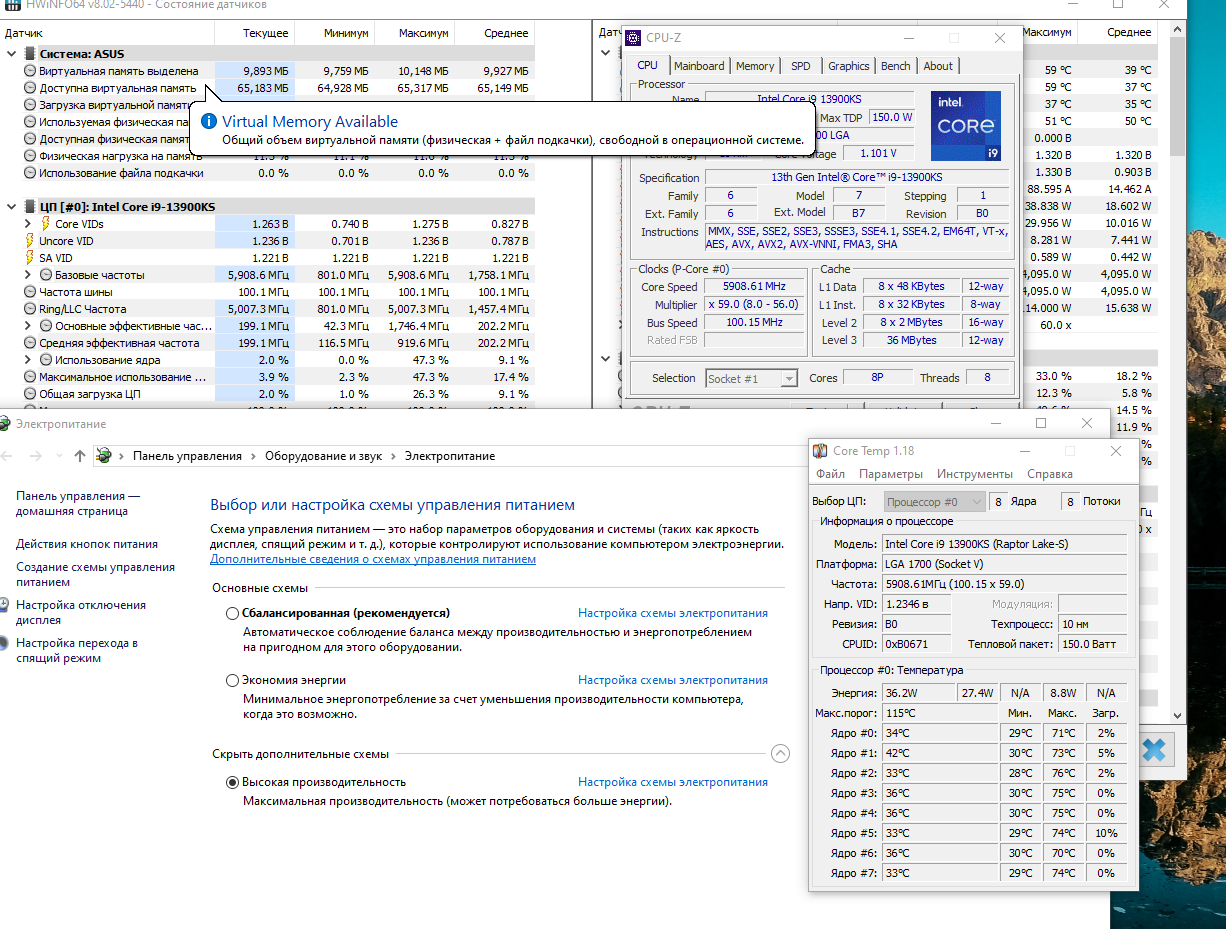Click the lightning icon beside Uncore VID
The image size is (1226, 929).
[x=29, y=241]
